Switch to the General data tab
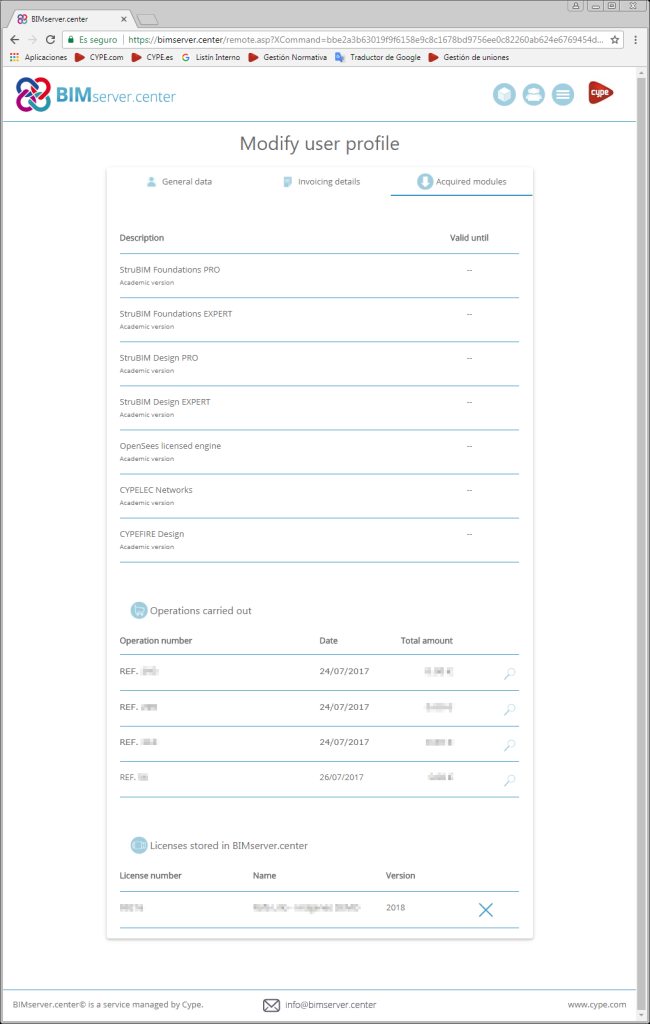This screenshot has width=650, height=1024. [x=179, y=182]
